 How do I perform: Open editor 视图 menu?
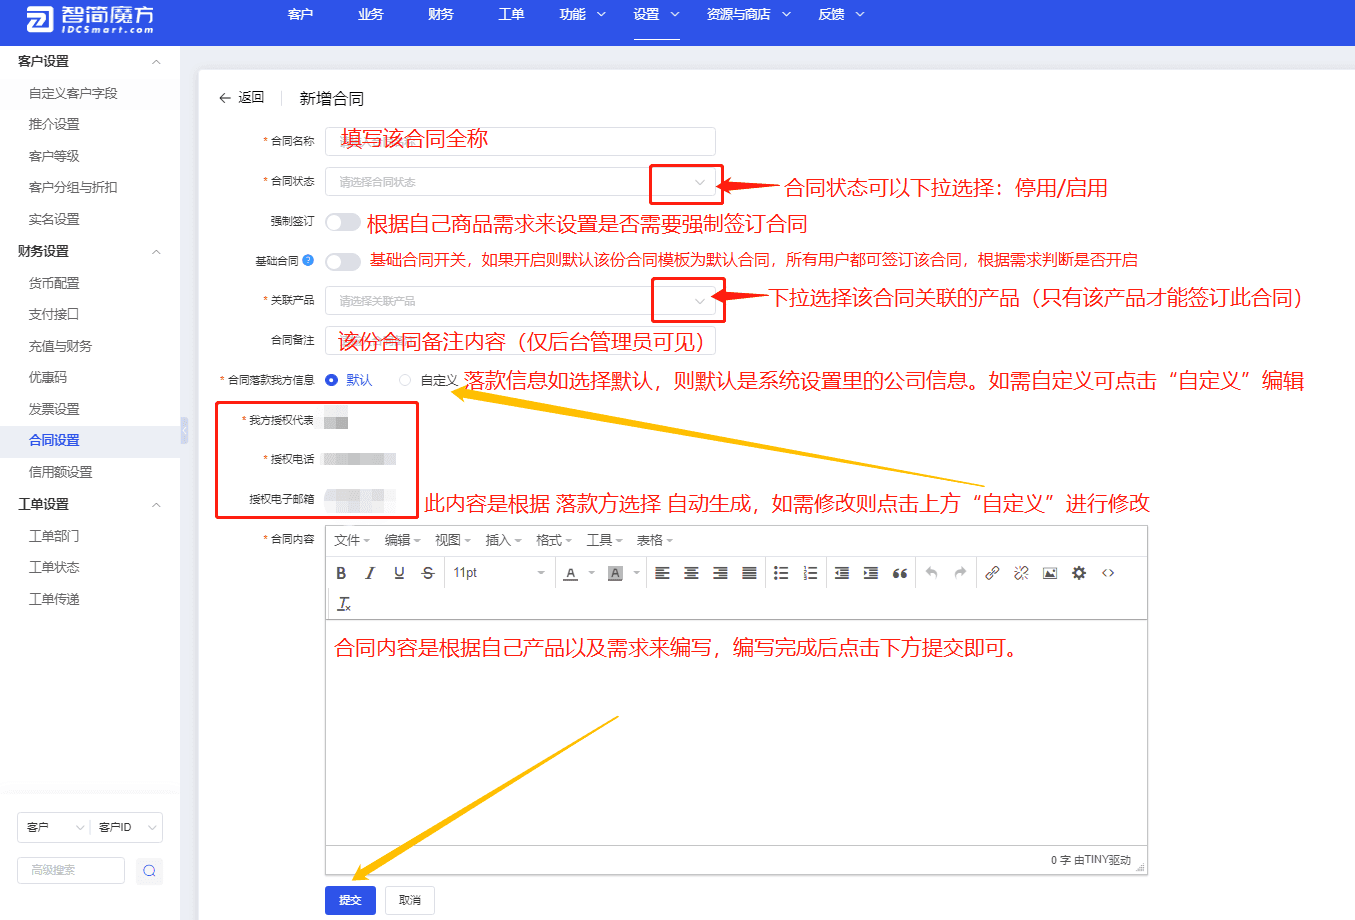click(452, 540)
